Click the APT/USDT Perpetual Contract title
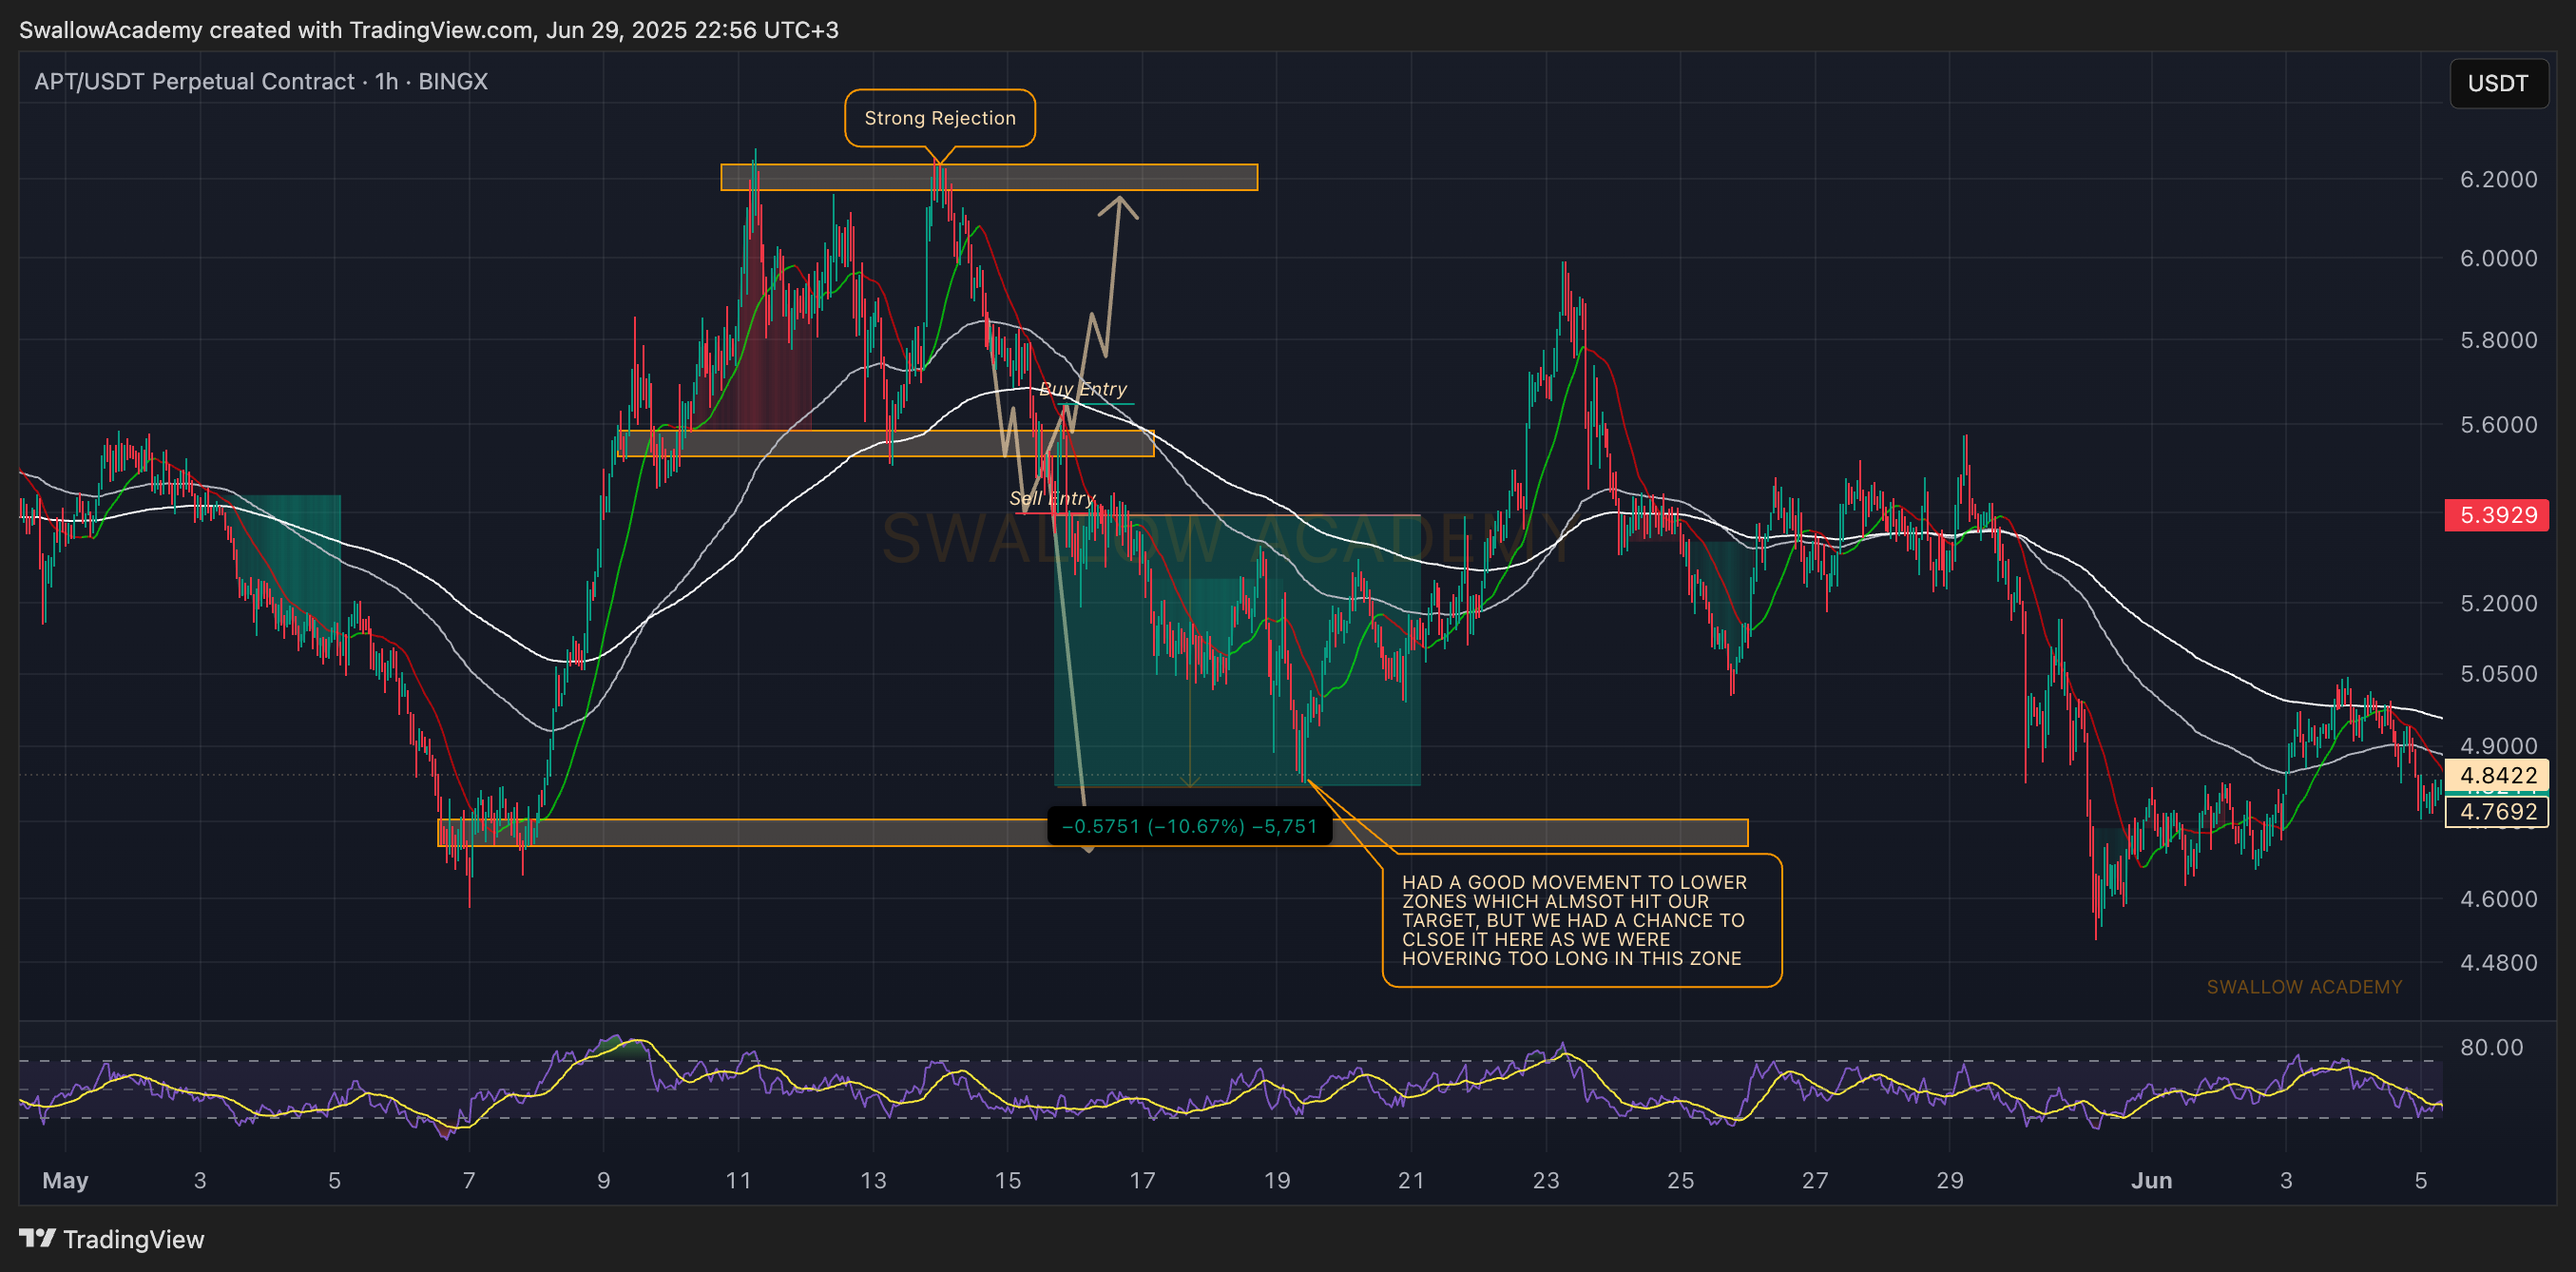This screenshot has width=2576, height=1272. point(261,81)
